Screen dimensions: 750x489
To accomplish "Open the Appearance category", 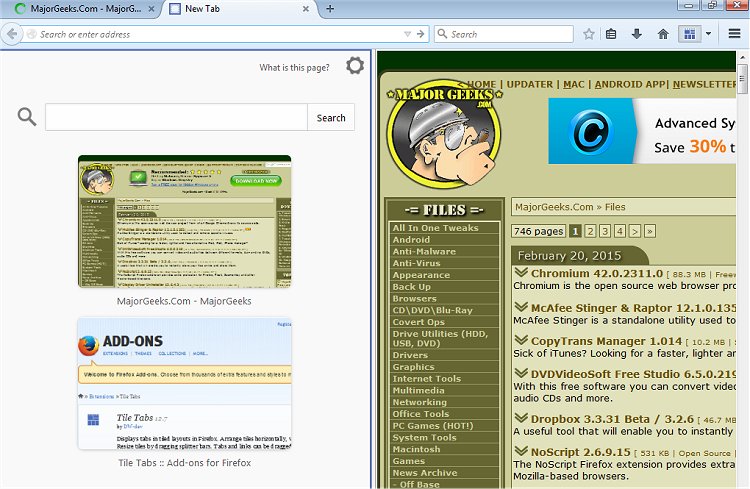I will click(x=445, y=275).
